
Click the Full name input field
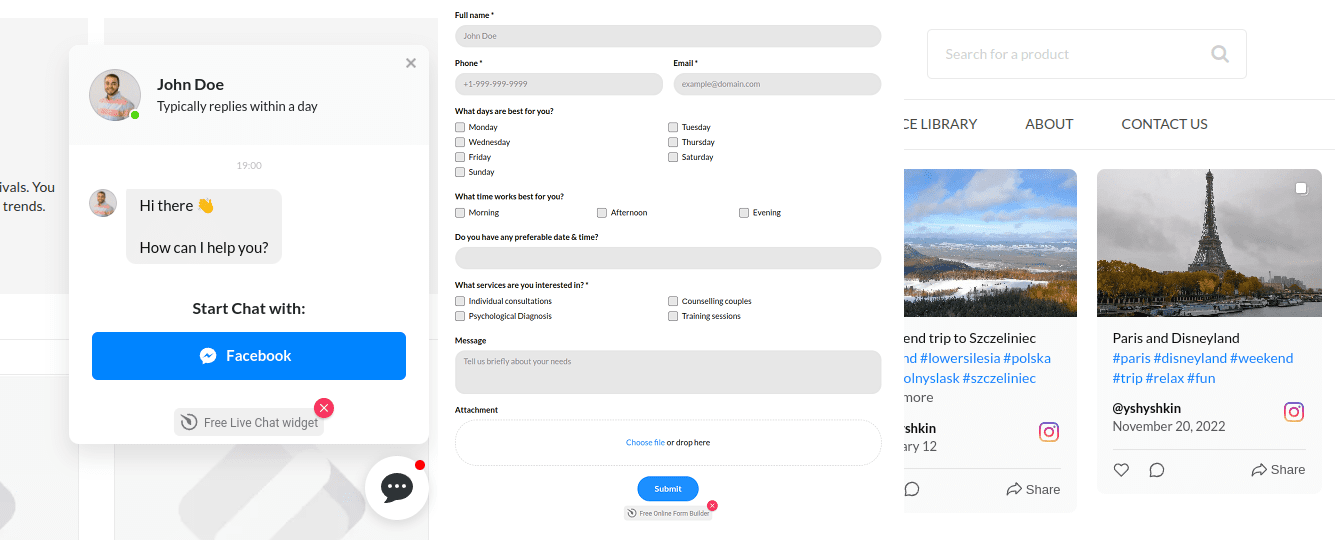click(668, 36)
